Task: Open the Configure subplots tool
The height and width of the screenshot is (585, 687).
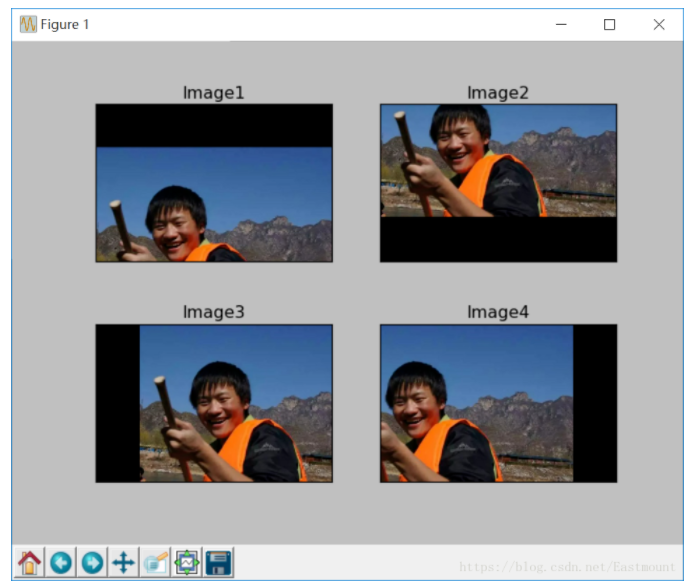Action: point(187,562)
